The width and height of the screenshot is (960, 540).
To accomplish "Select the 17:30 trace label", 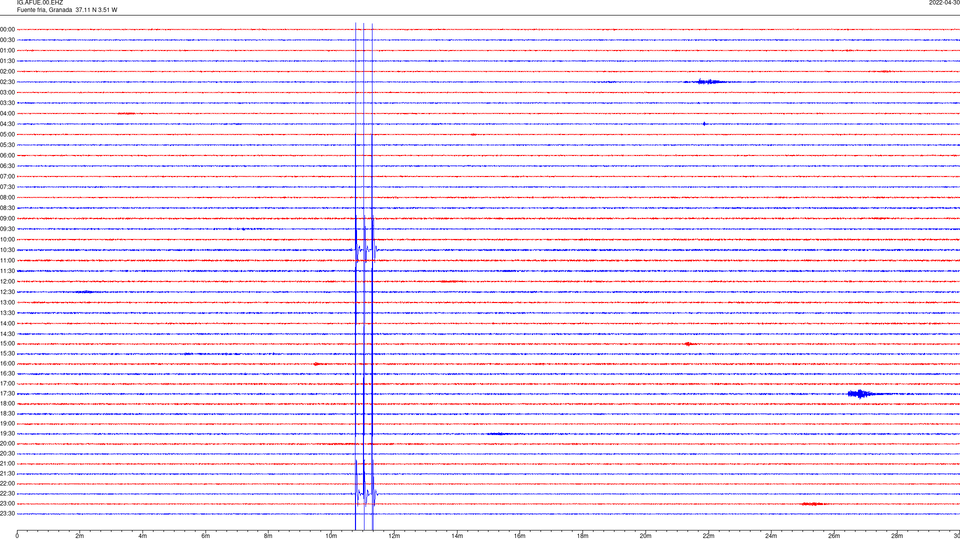I will (7, 394).
